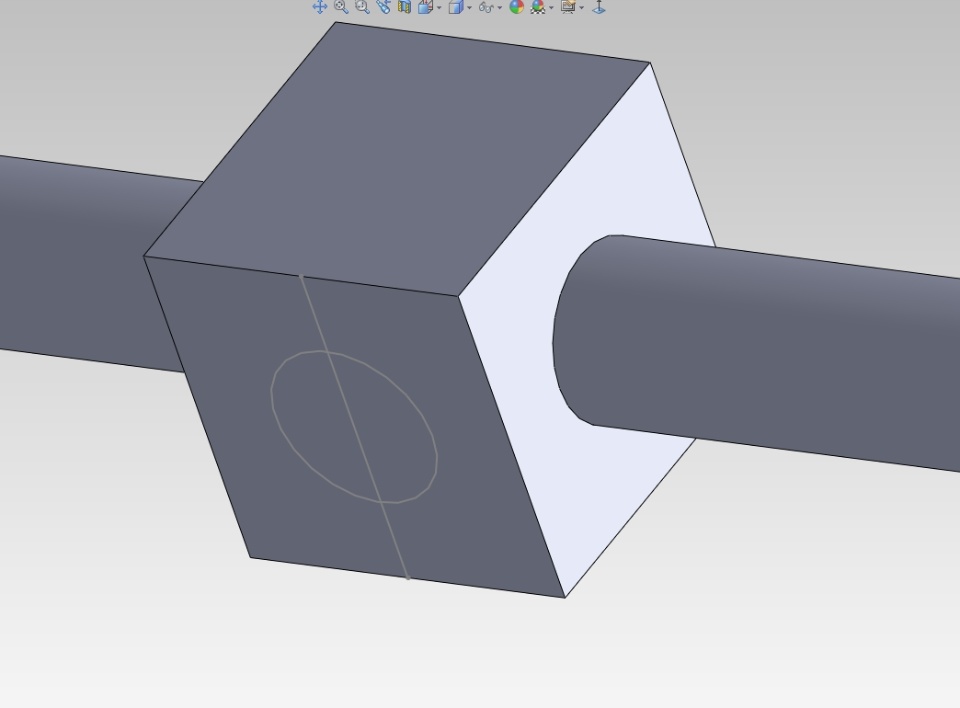
Task: Click the four-arrow pan icon in the view toolbar
Action: pyautogui.click(x=320, y=7)
